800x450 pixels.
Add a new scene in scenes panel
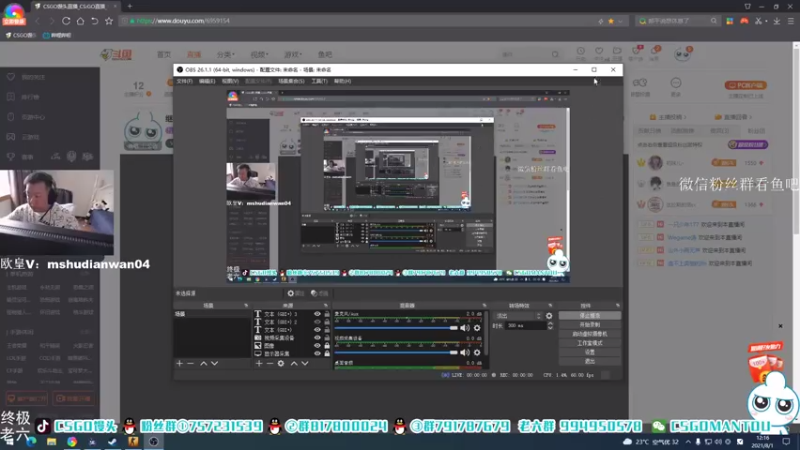pos(180,363)
